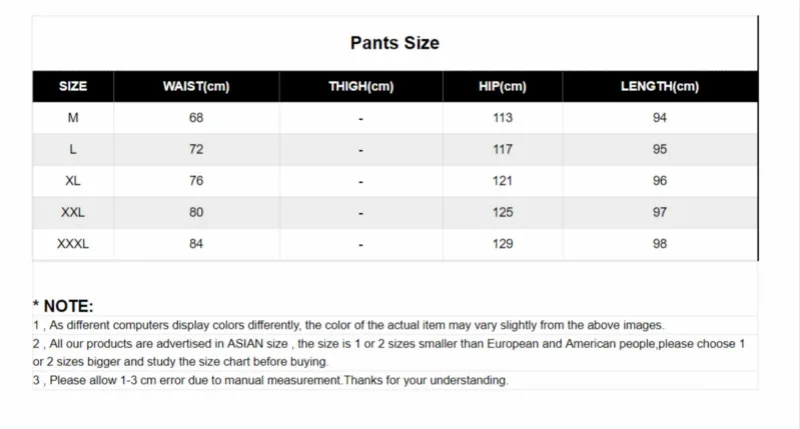Click the thigh dash in M row
This screenshot has width=800, height=429.
(x=361, y=119)
